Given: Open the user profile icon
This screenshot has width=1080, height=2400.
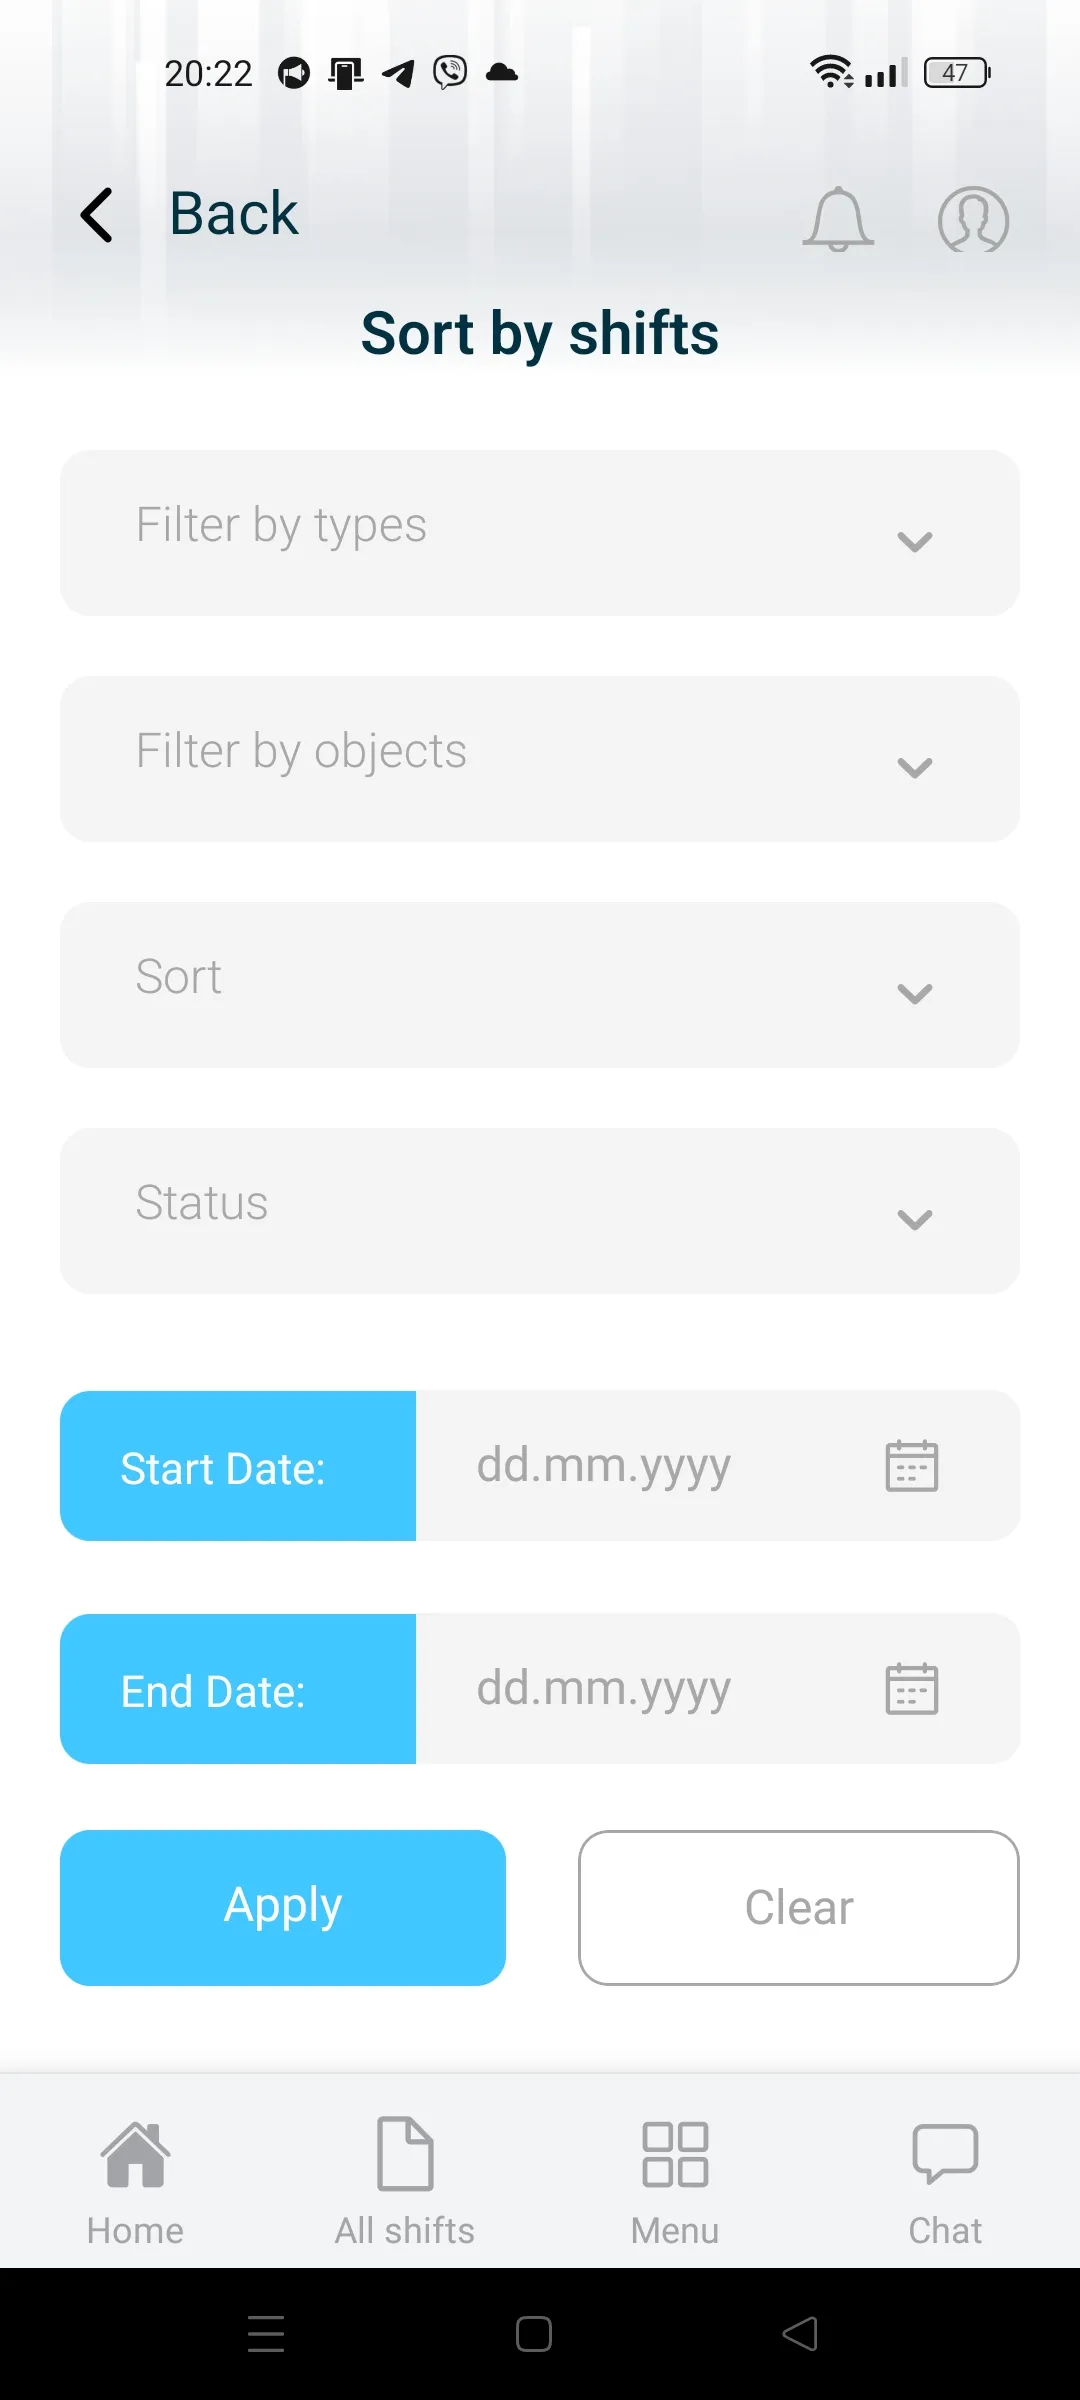Looking at the screenshot, I should tap(973, 219).
